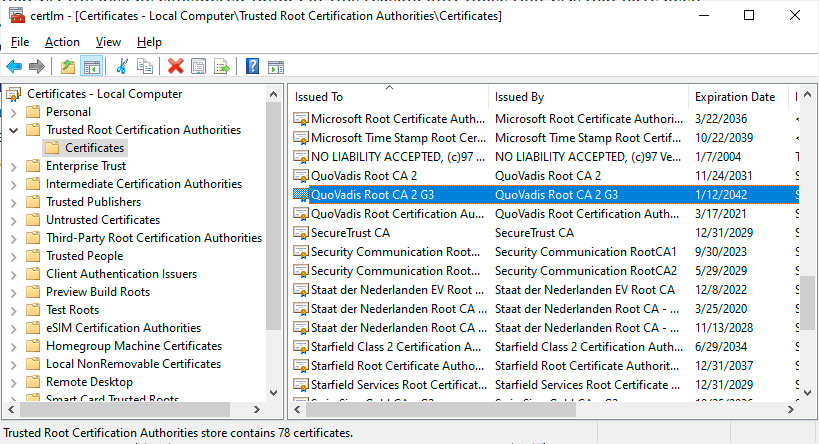Expand the Trusted People node
This screenshot has width=819, height=444.
pos(14,256)
